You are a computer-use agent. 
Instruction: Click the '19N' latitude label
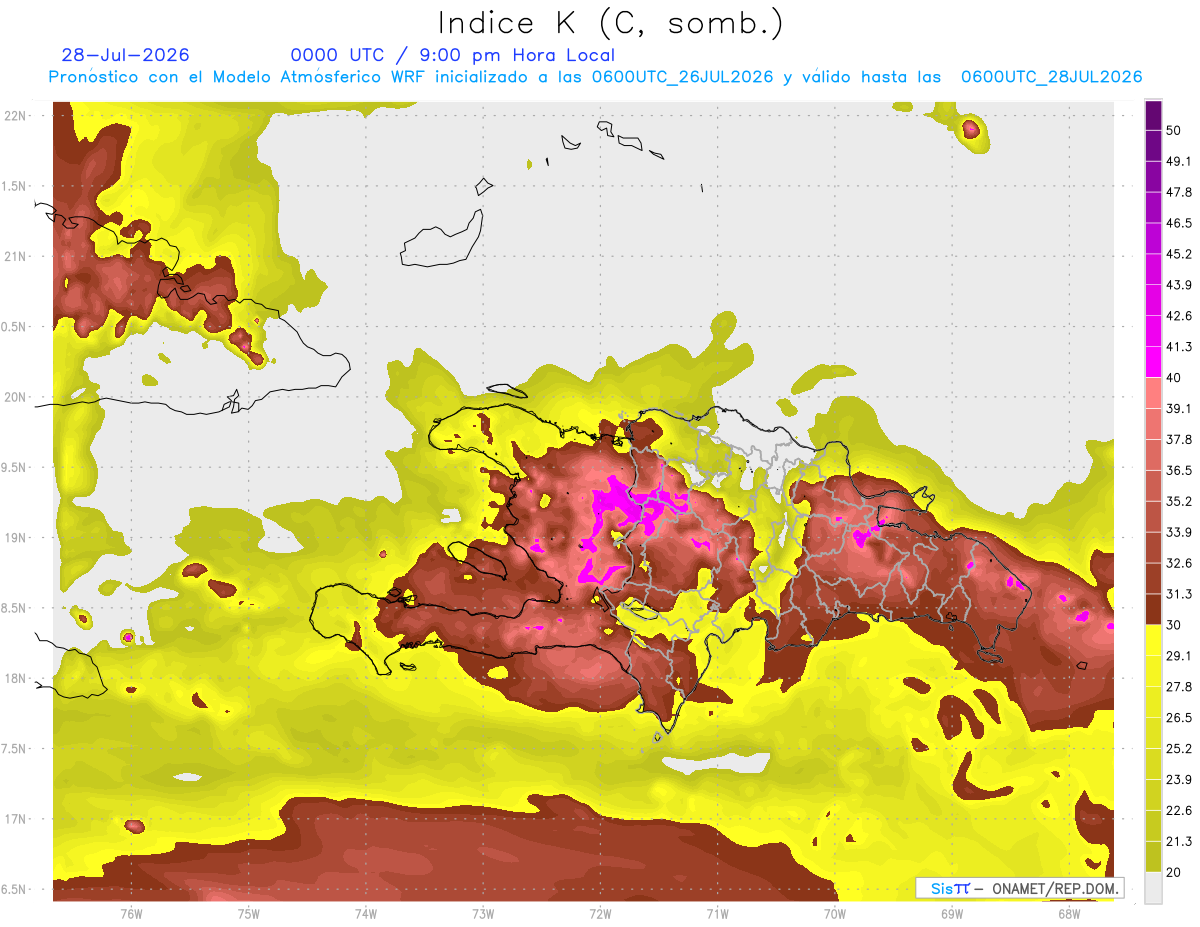17,537
